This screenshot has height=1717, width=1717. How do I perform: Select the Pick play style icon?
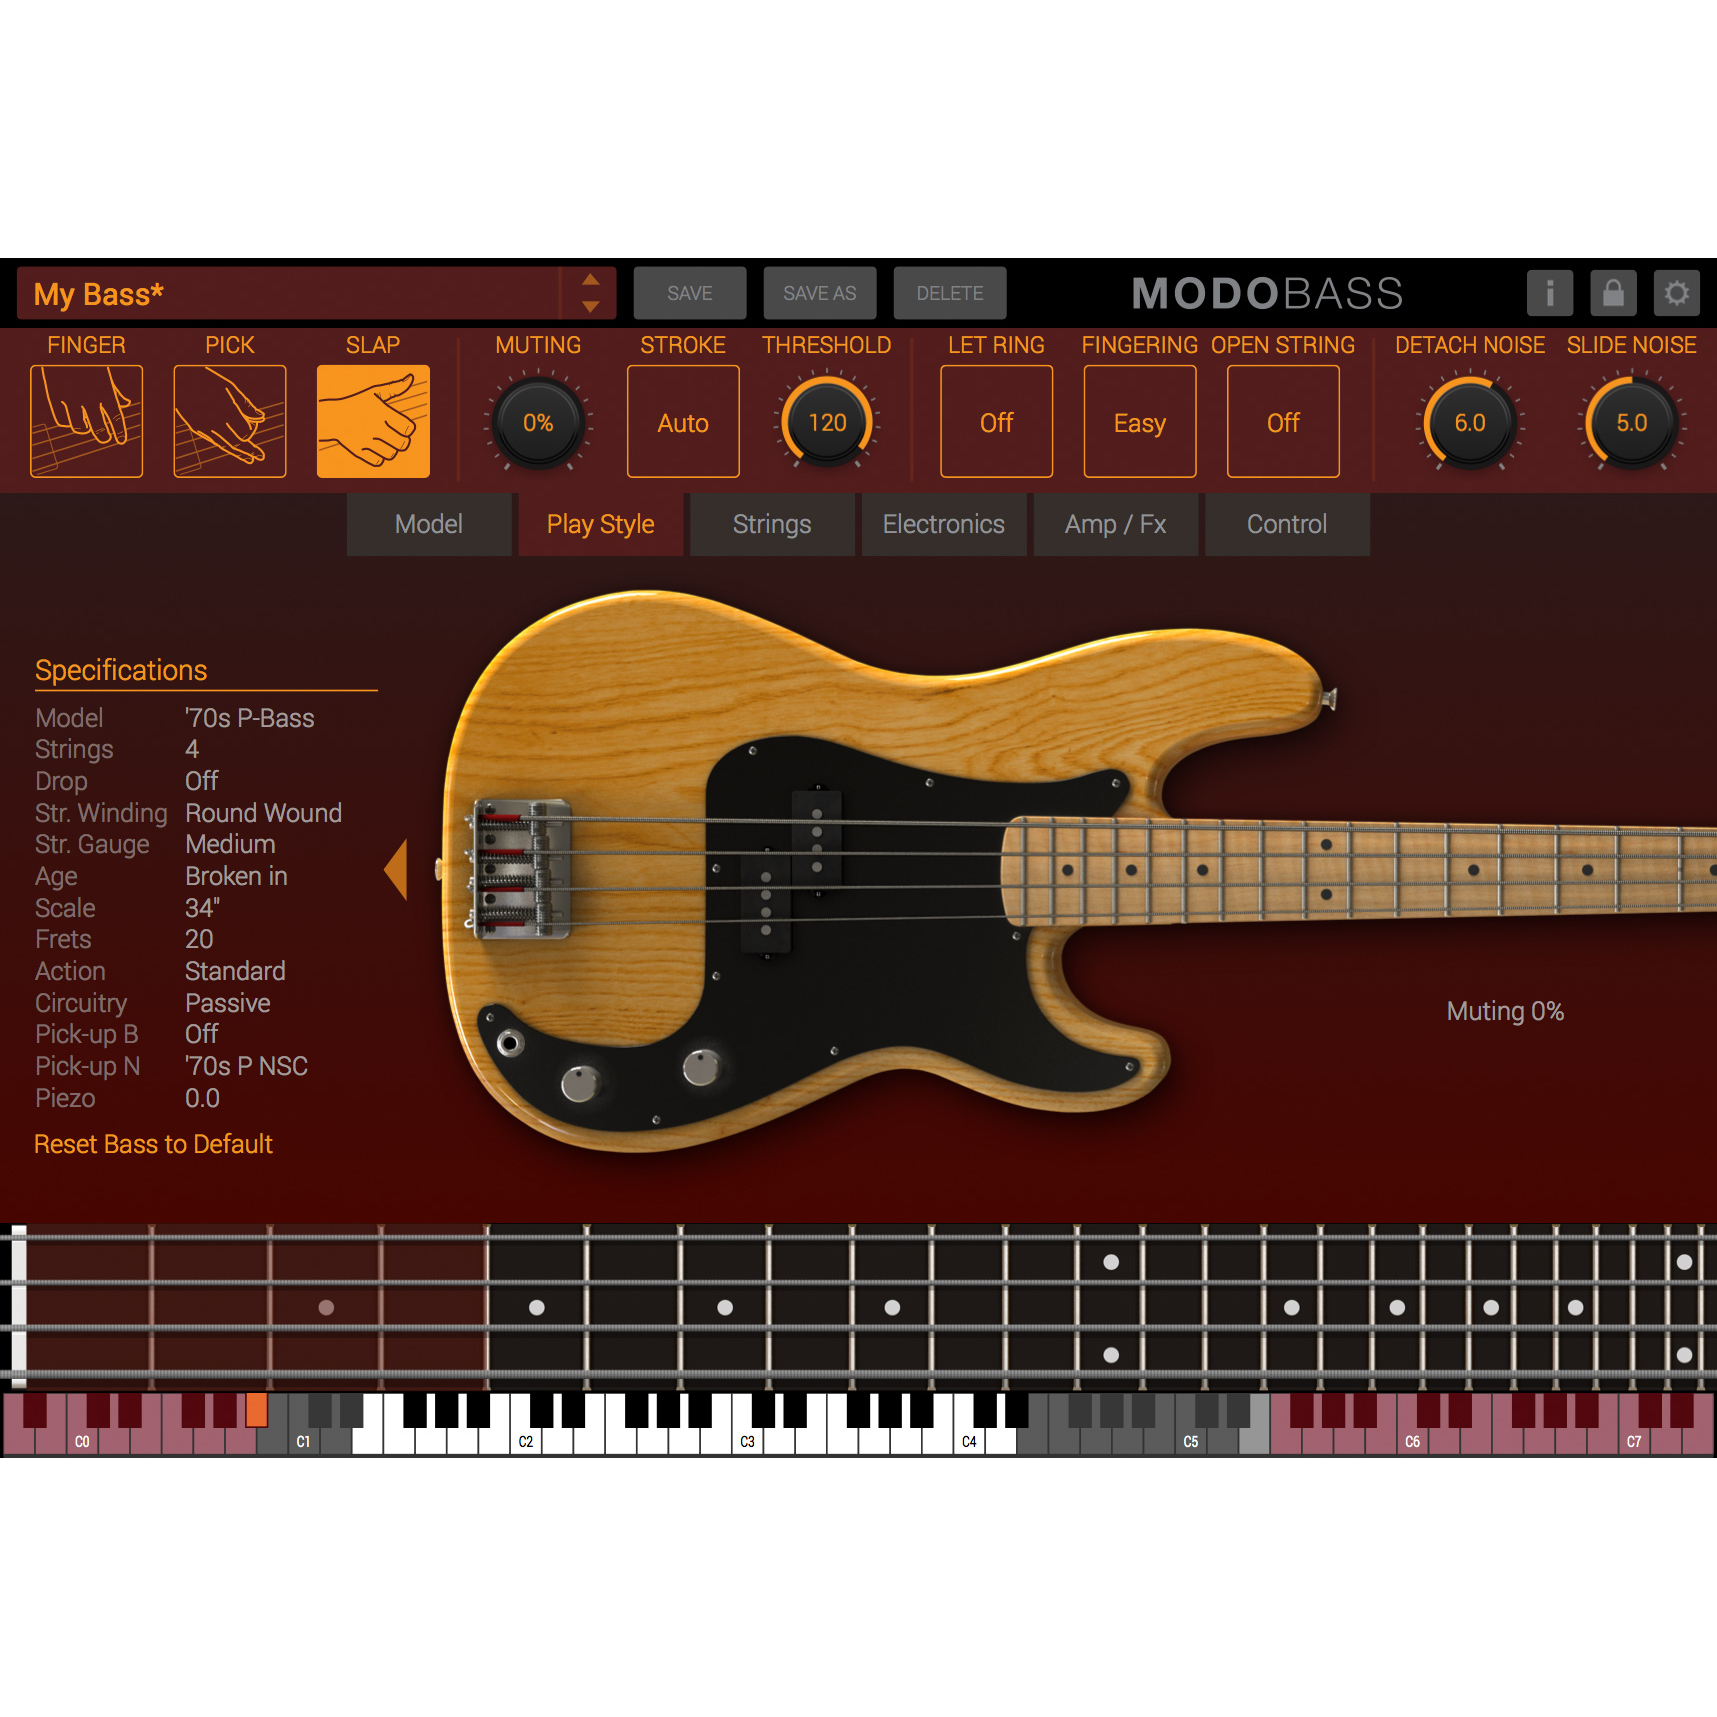coord(229,421)
